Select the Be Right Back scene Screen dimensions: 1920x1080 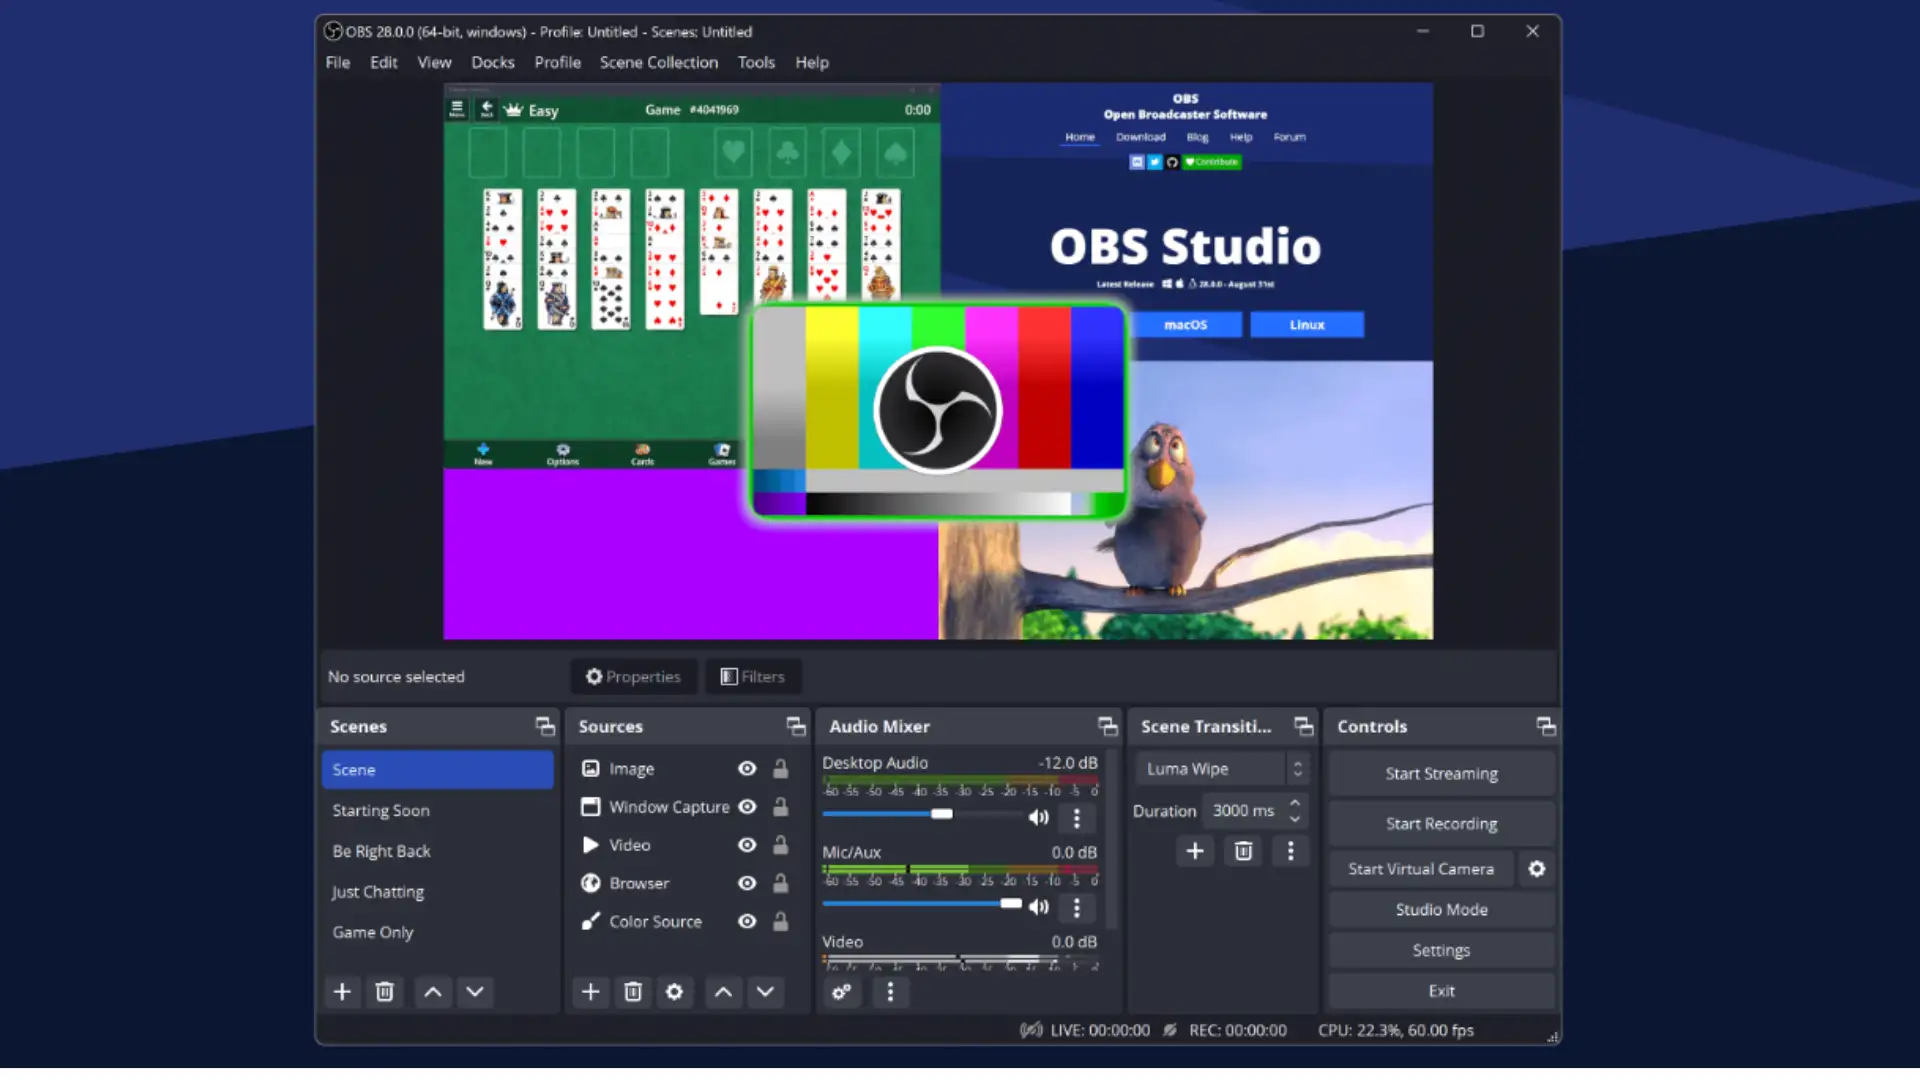point(437,851)
